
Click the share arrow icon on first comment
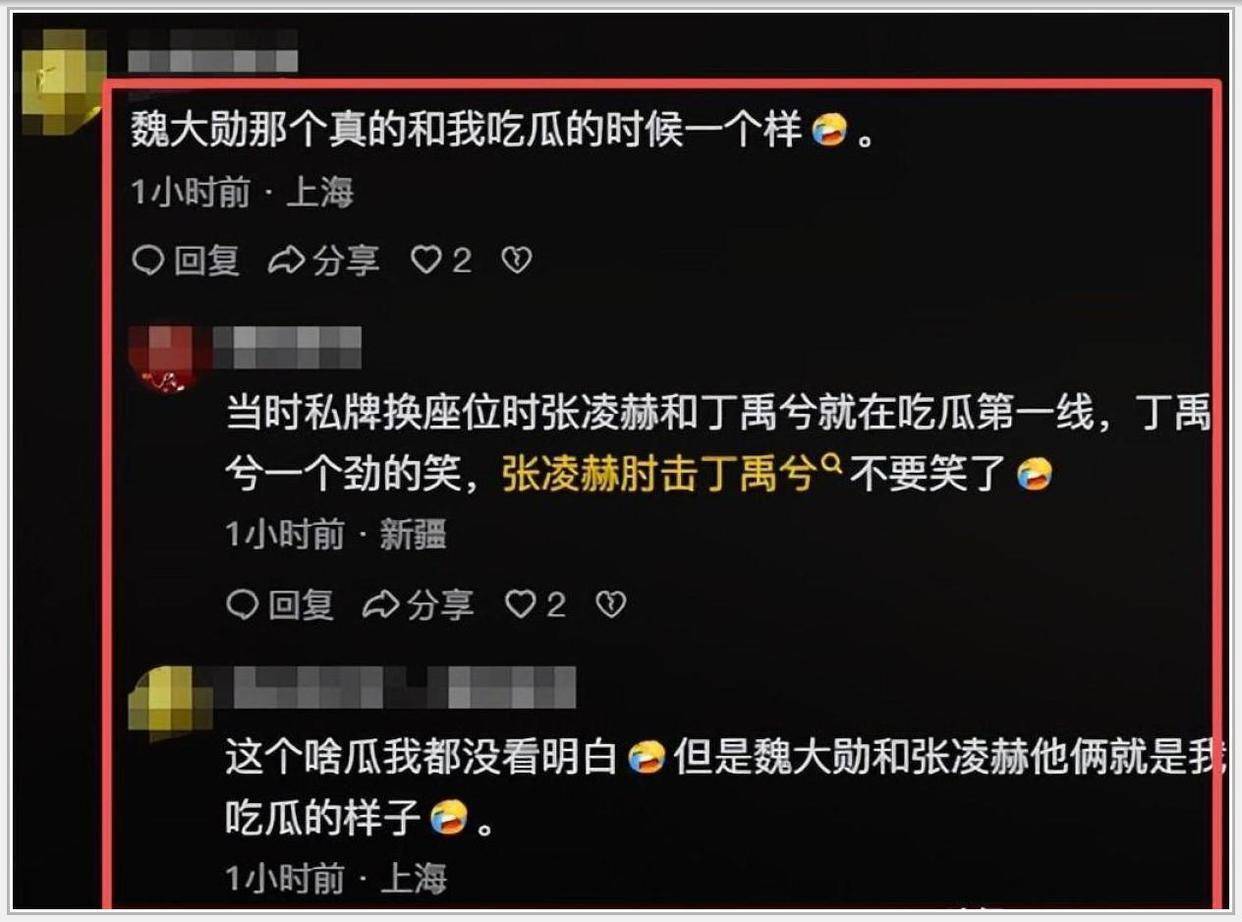(287, 261)
